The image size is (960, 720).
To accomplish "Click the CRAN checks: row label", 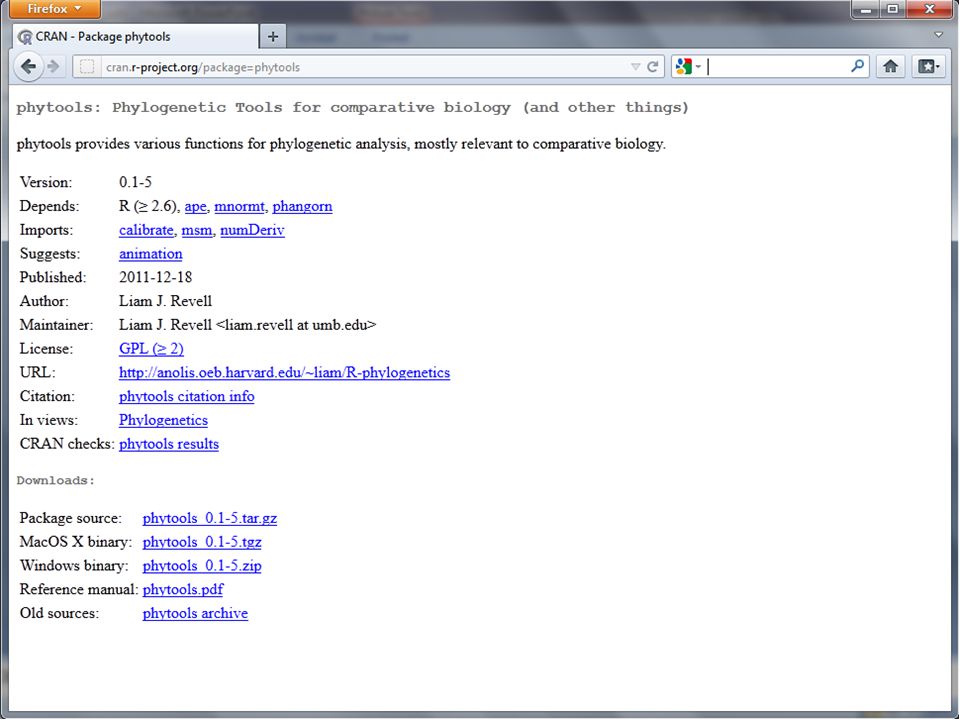I will pos(67,444).
